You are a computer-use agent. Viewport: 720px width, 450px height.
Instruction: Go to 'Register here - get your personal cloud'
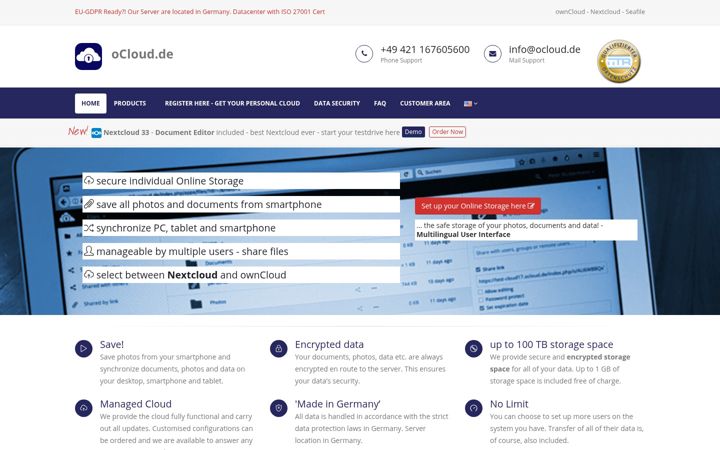232,103
